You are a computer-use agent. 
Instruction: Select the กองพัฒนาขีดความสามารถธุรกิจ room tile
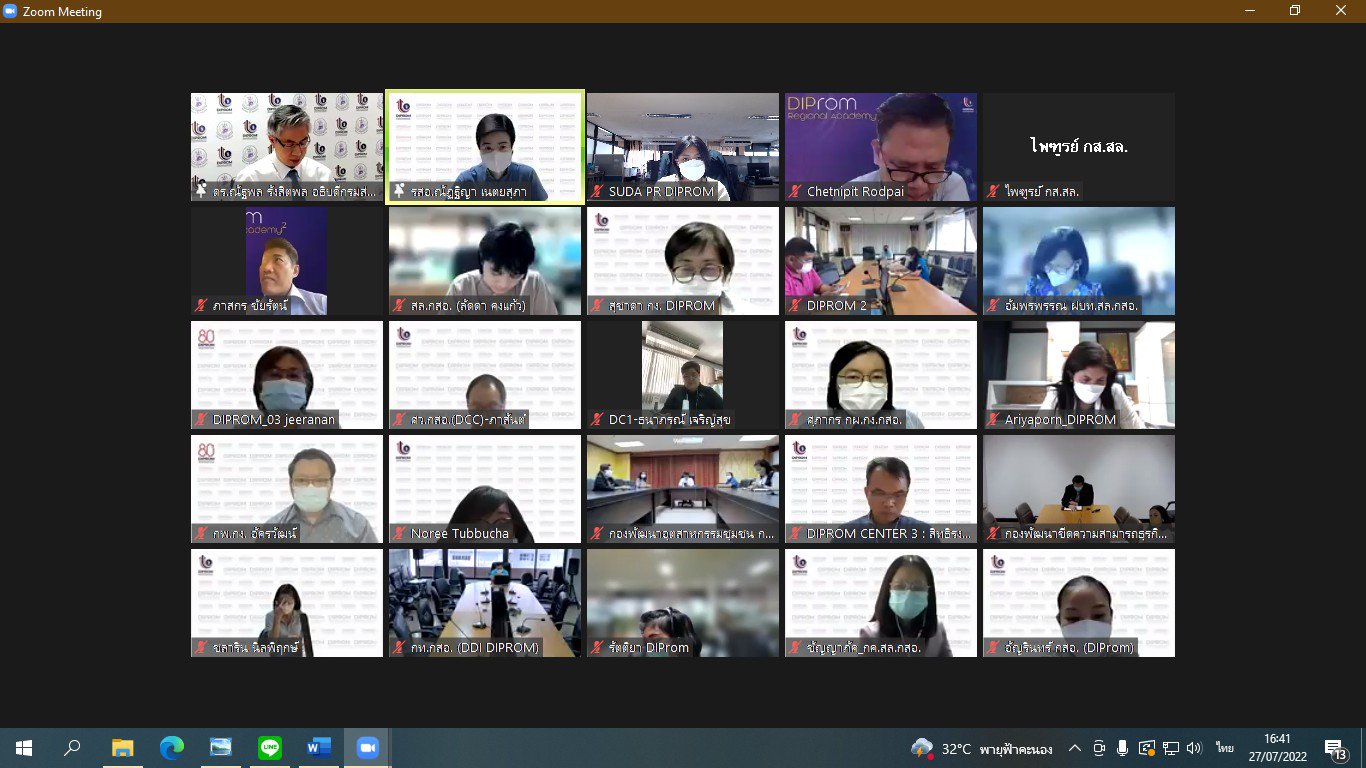pyautogui.click(x=1079, y=489)
